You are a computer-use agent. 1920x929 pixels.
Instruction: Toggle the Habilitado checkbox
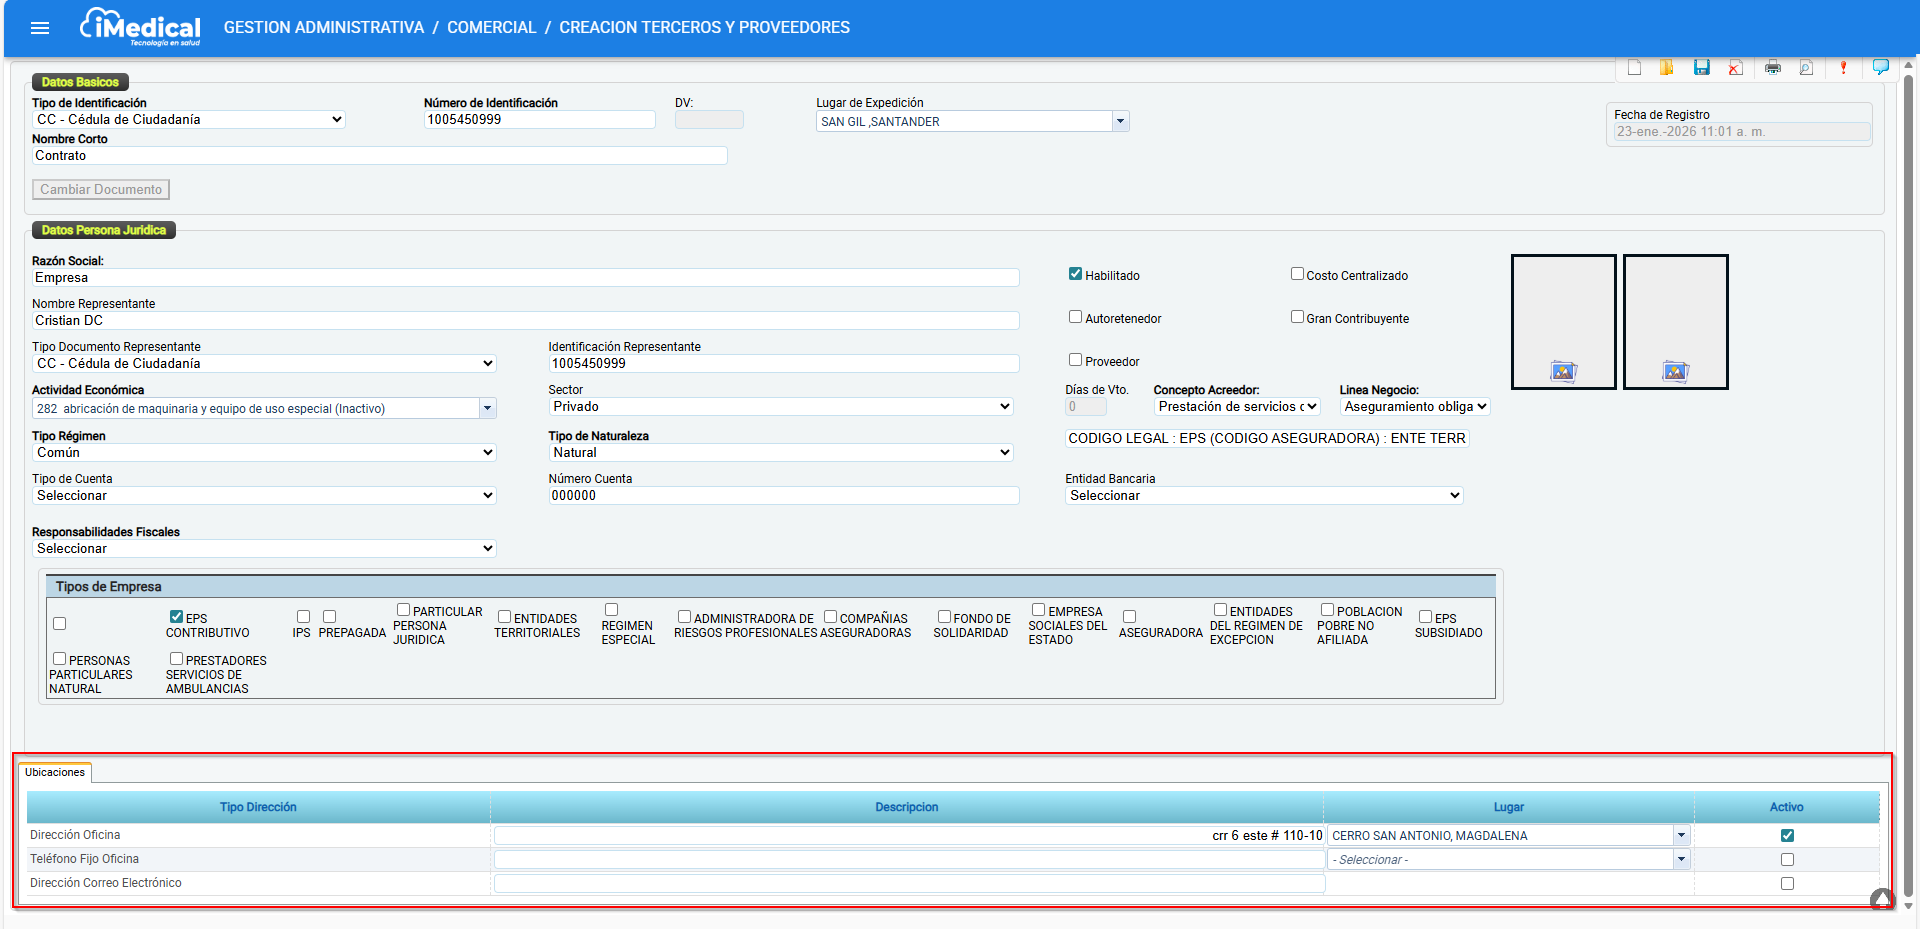tap(1075, 274)
